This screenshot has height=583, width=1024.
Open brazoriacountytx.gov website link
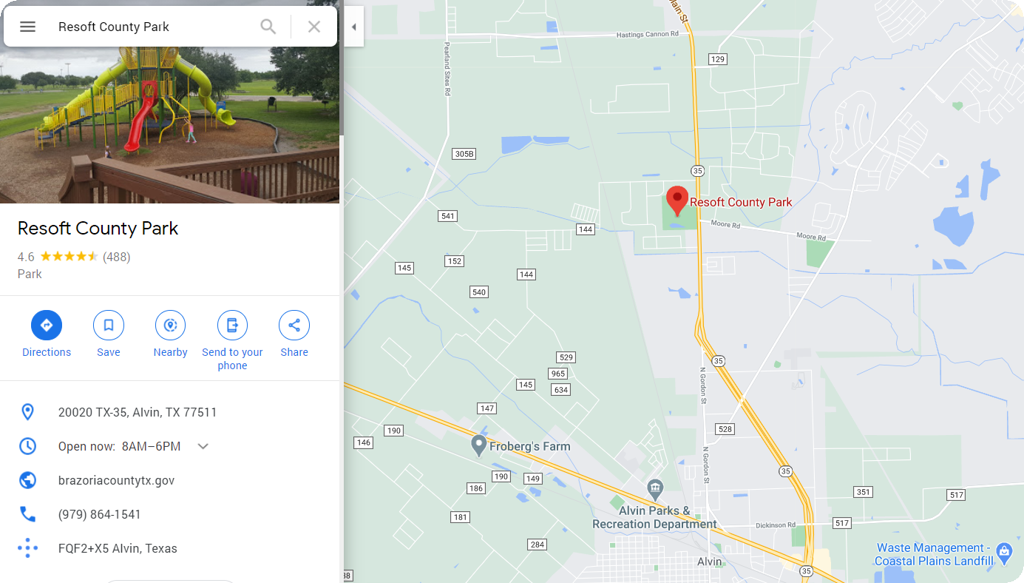(x=116, y=481)
